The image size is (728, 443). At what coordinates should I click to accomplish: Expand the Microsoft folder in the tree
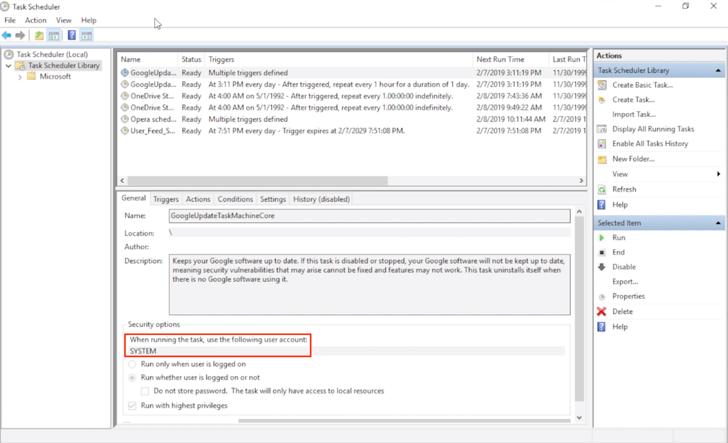20,77
